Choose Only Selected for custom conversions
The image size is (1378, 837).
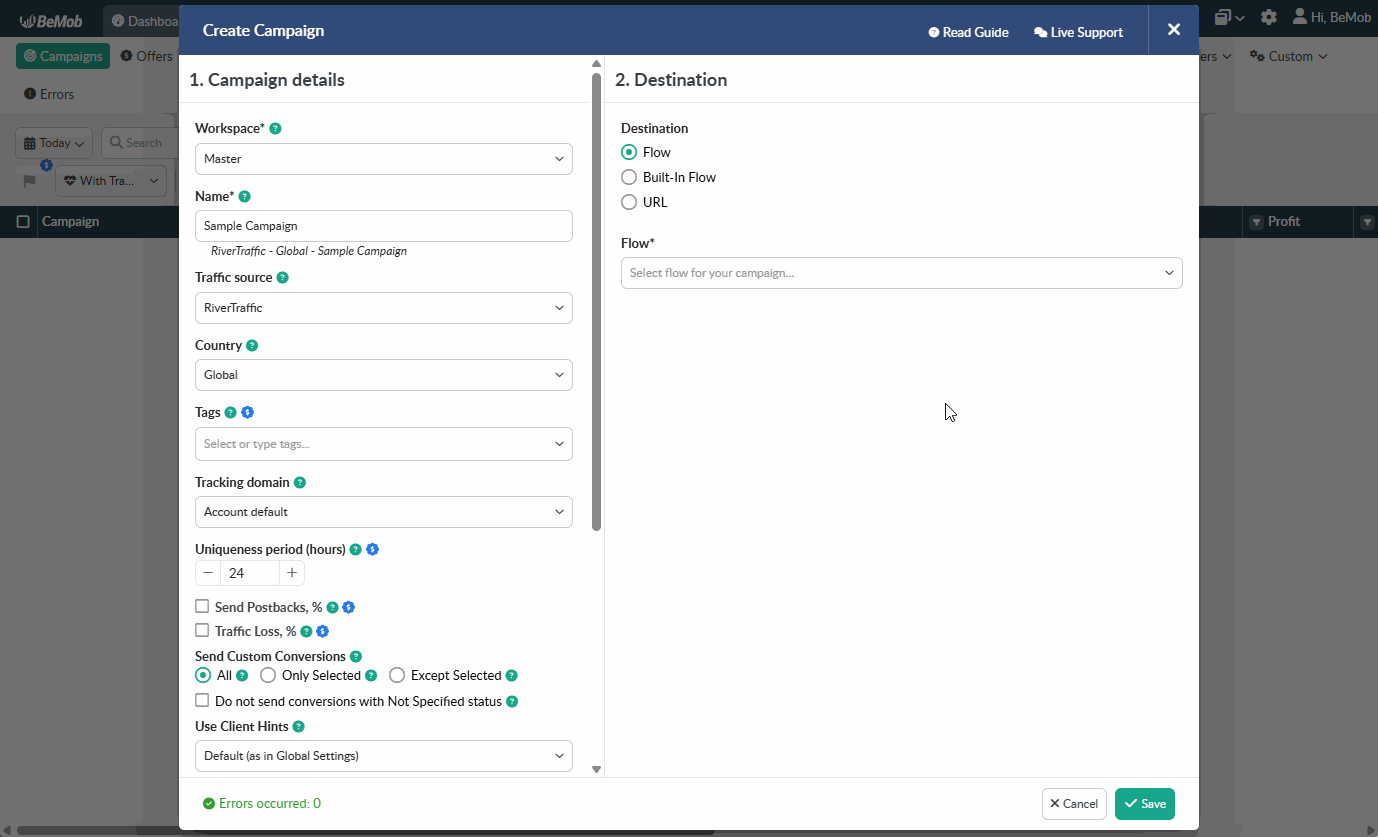pyautogui.click(x=267, y=675)
